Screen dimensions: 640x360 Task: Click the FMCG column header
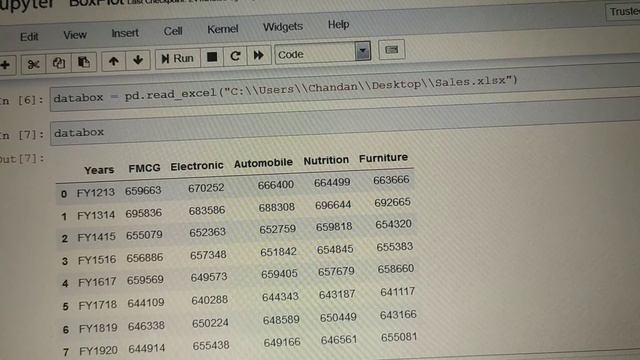(x=144, y=168)
